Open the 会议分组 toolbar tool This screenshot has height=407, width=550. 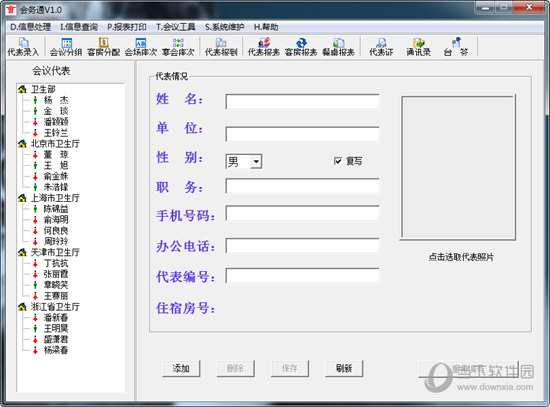coord(66,47)
